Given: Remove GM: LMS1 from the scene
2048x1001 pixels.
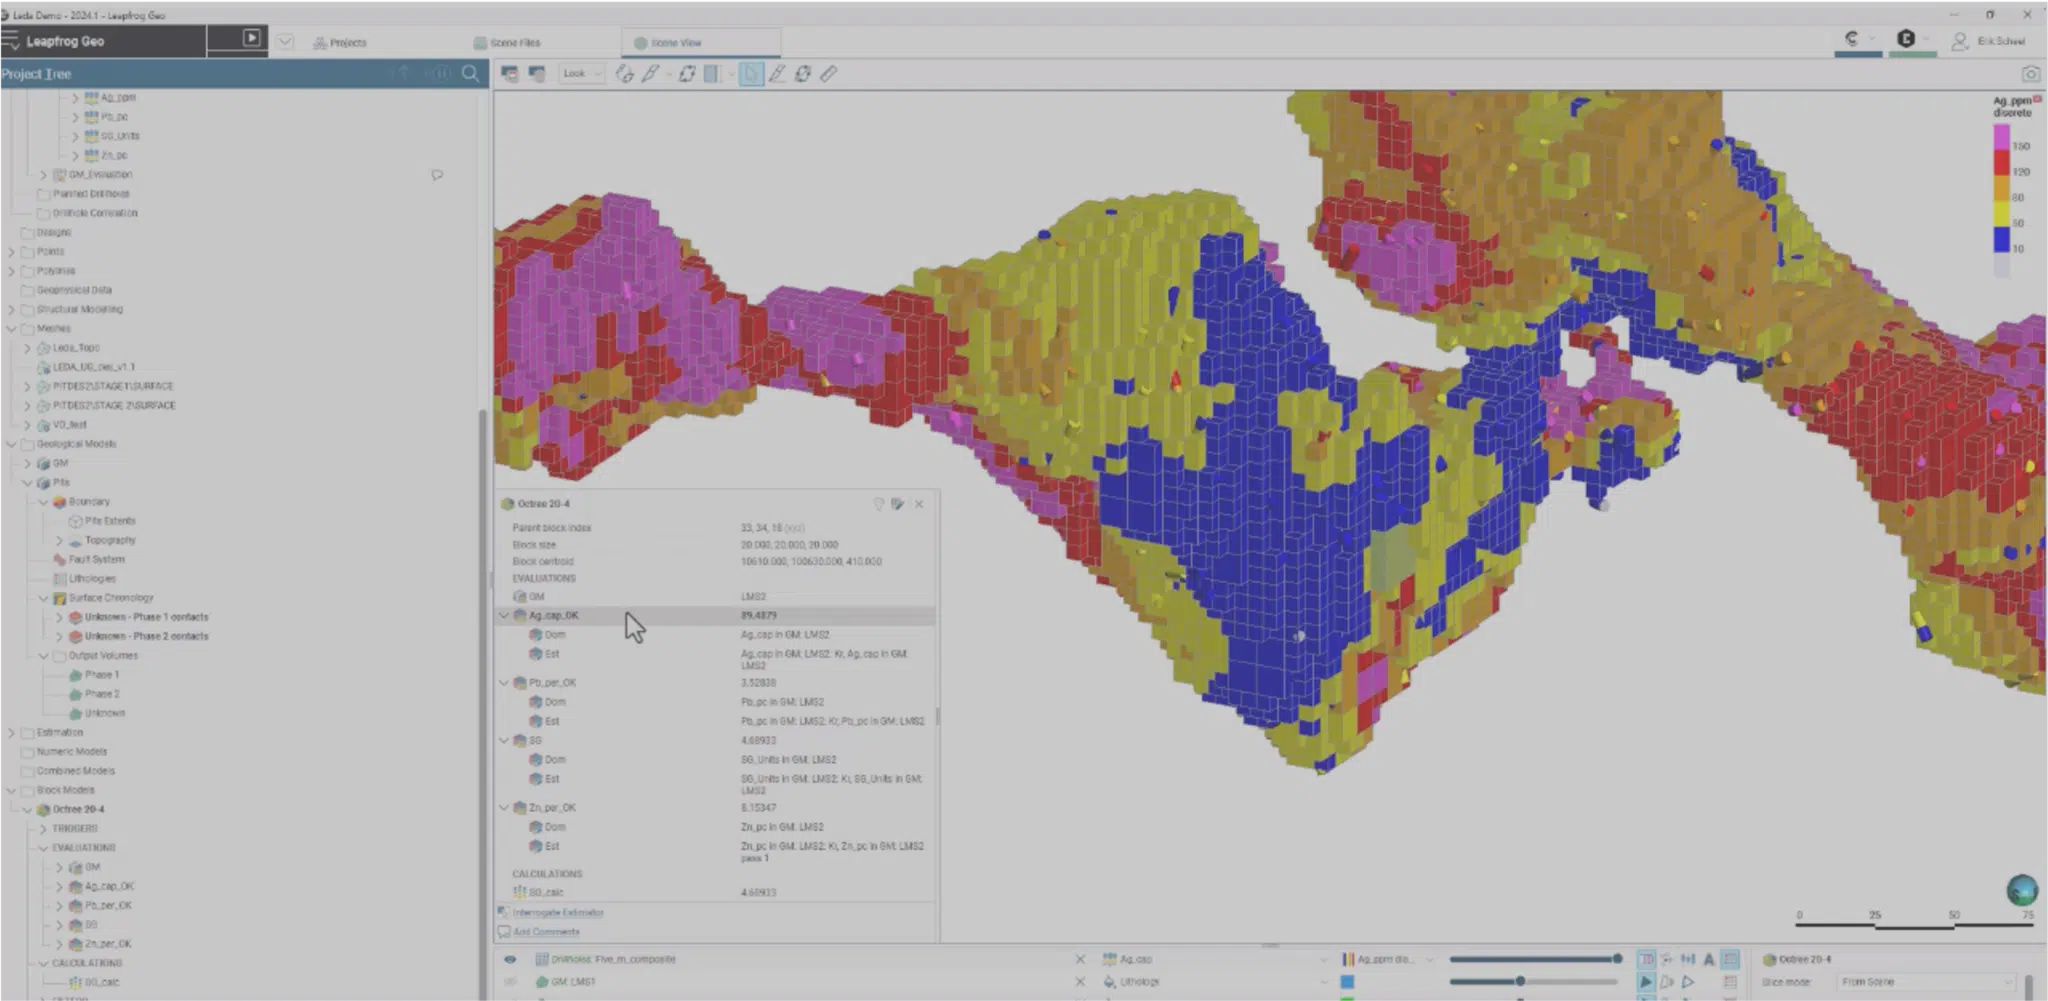Looking at the screenshot, I should pos(1080,982).
